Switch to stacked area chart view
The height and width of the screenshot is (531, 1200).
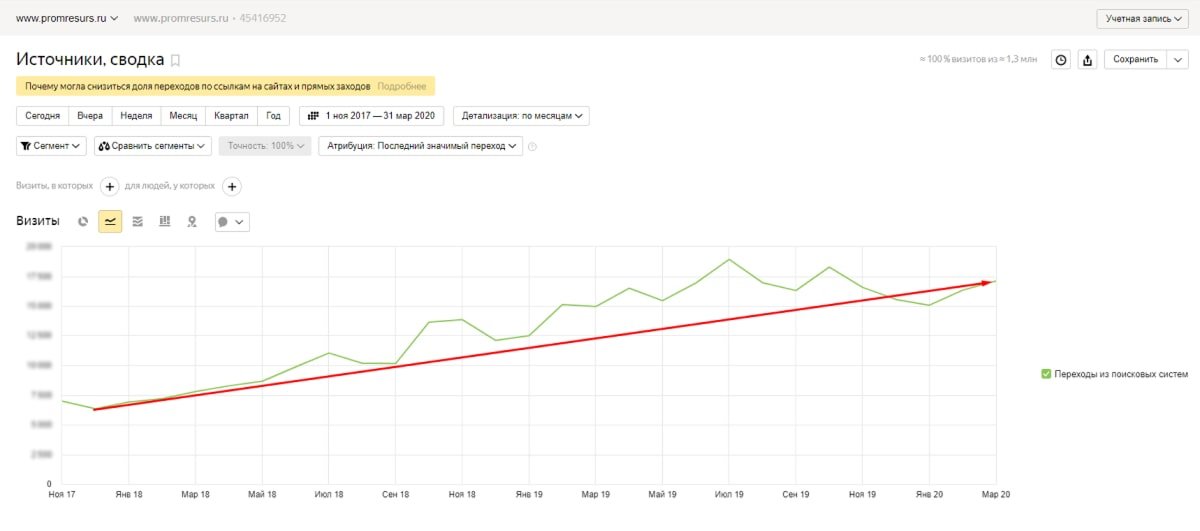click(138, 221)
